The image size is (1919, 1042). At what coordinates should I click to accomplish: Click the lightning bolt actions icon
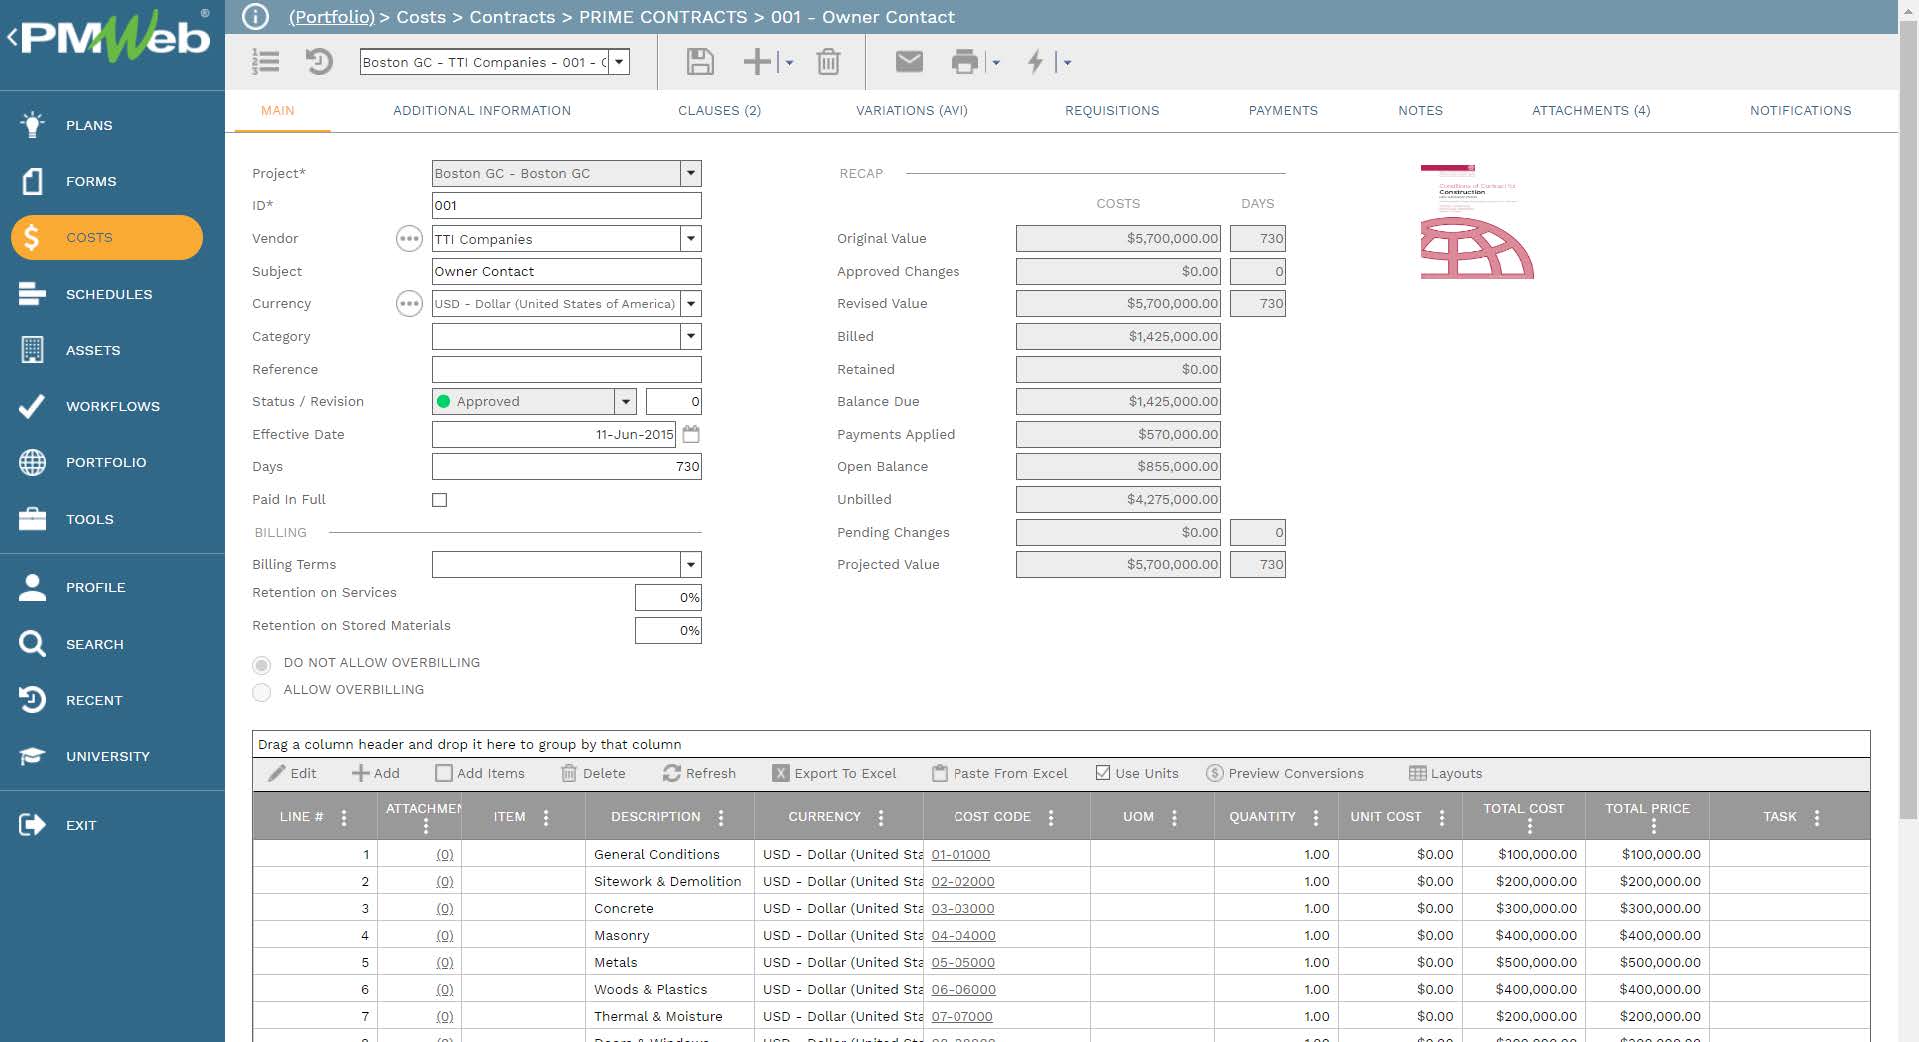(x=1036, y=62)
